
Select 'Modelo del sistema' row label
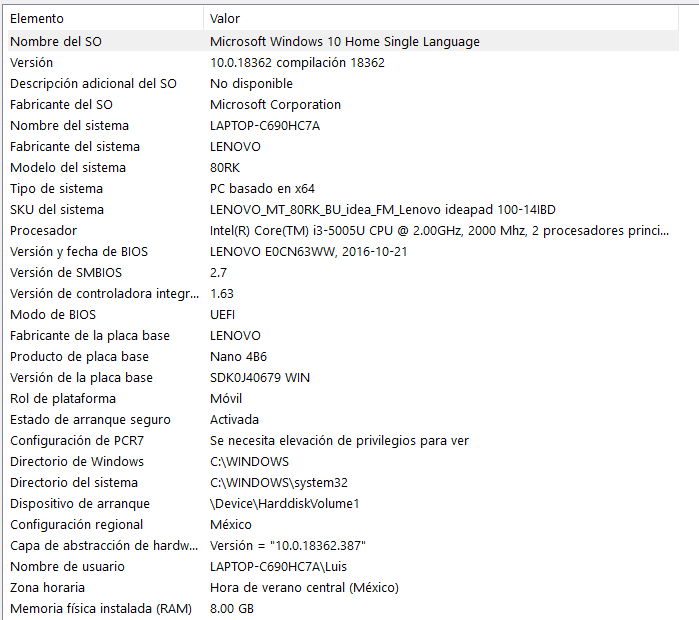pos(68,167)
